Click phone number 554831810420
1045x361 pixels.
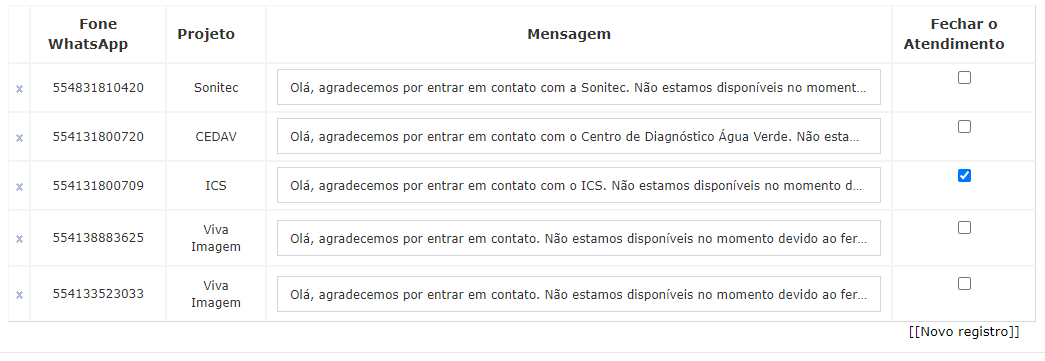point(98,87)
